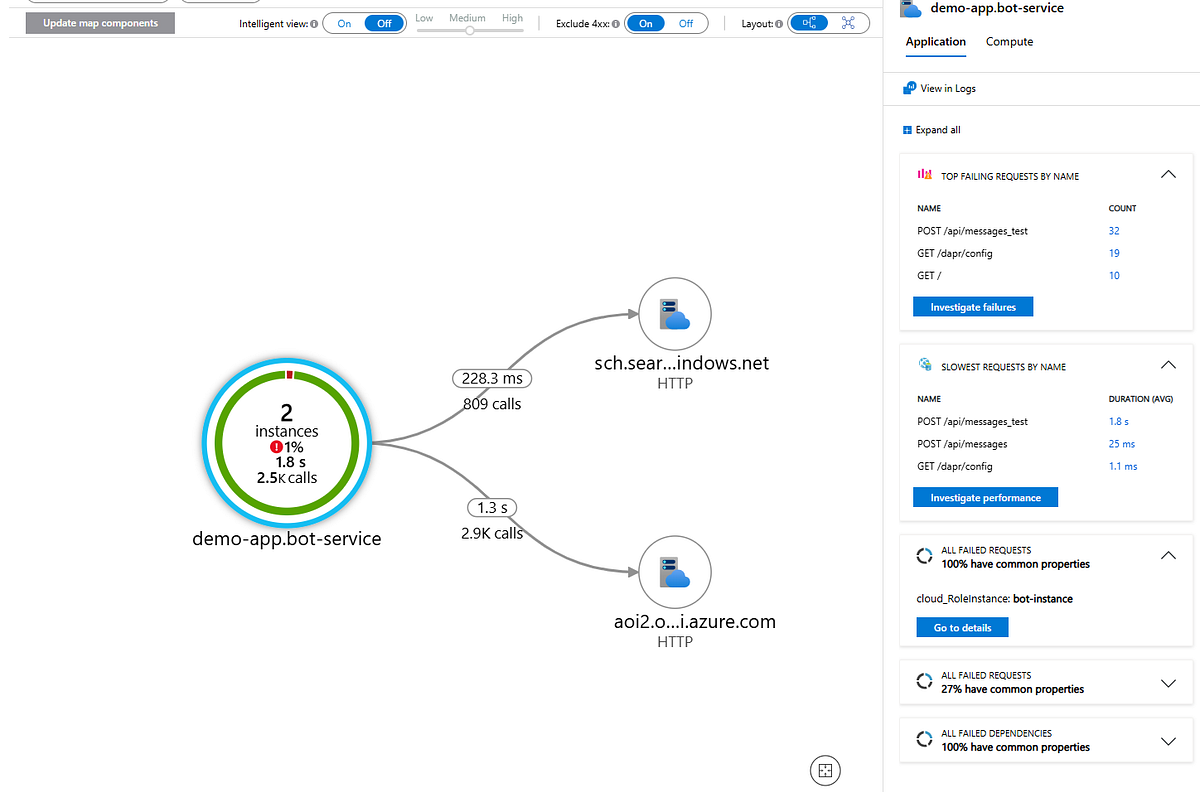Select the demo-app.bot-service instance circle

tap(287, 446)
